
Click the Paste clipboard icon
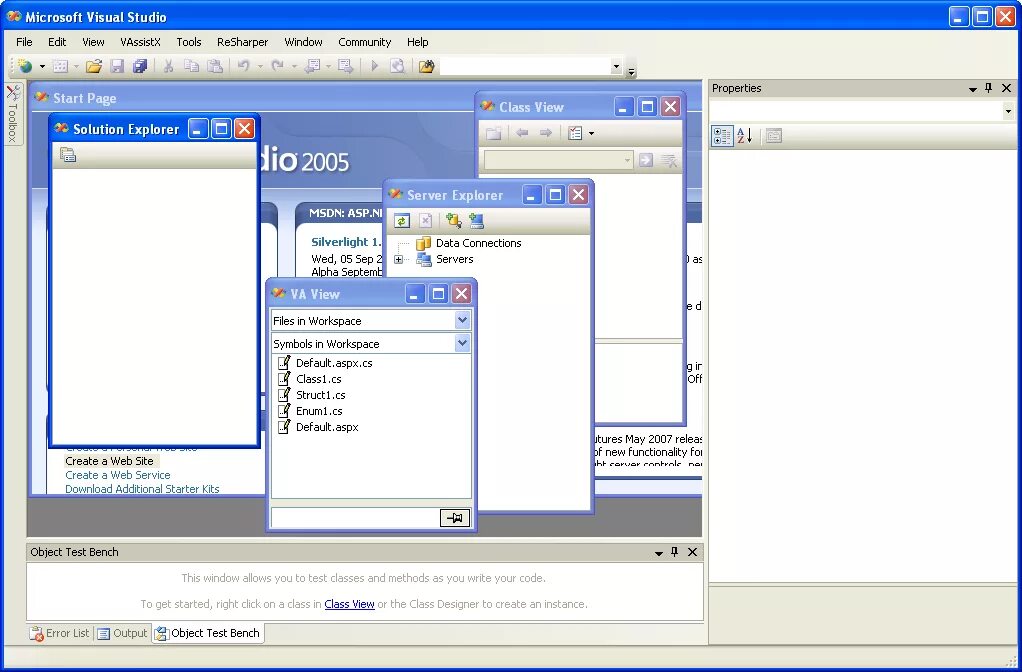[x=215, y=66]
